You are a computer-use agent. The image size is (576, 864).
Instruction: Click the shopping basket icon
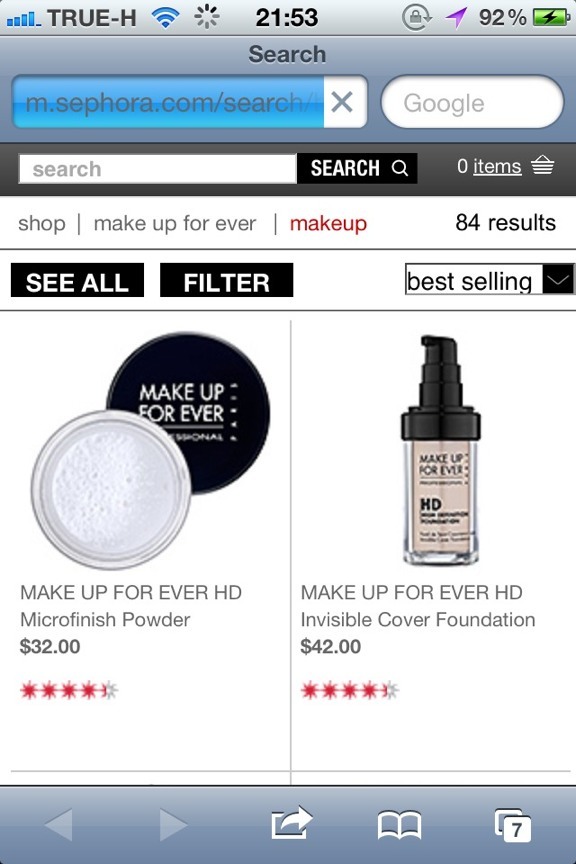542,165
